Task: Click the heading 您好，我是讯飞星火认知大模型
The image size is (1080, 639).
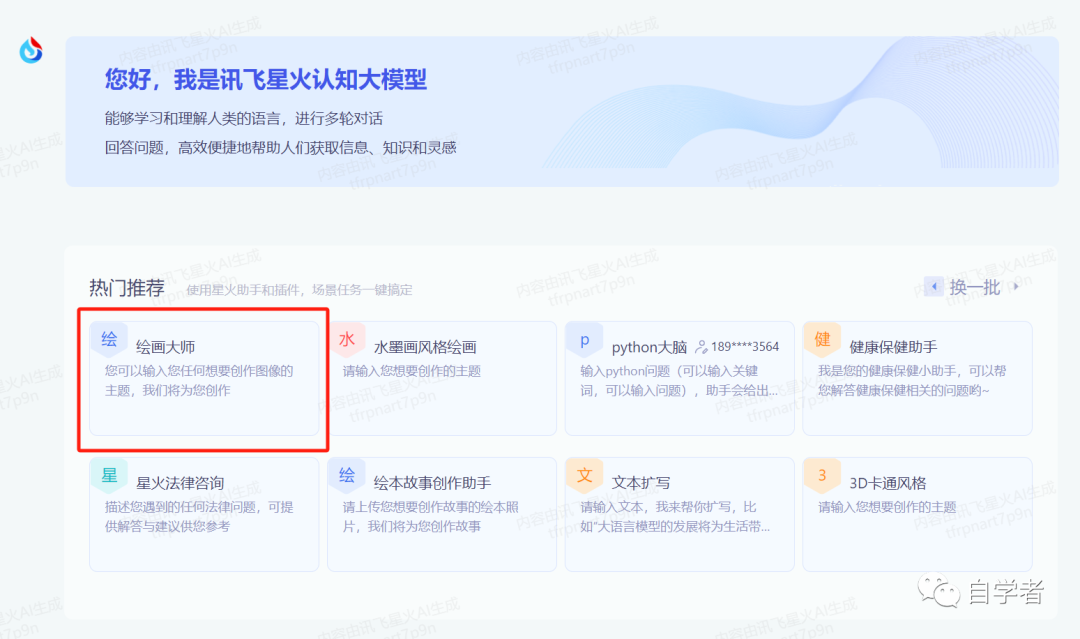Action: 266,80
